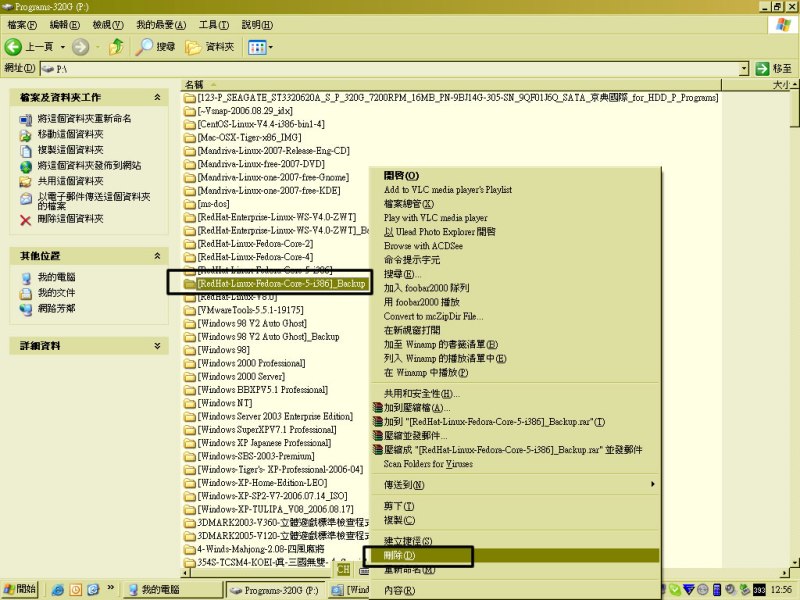Image resolution: width=800 pixels, height=600 pixels.
Task: Expand the address bar dropdown
Action: pos(744,68)
